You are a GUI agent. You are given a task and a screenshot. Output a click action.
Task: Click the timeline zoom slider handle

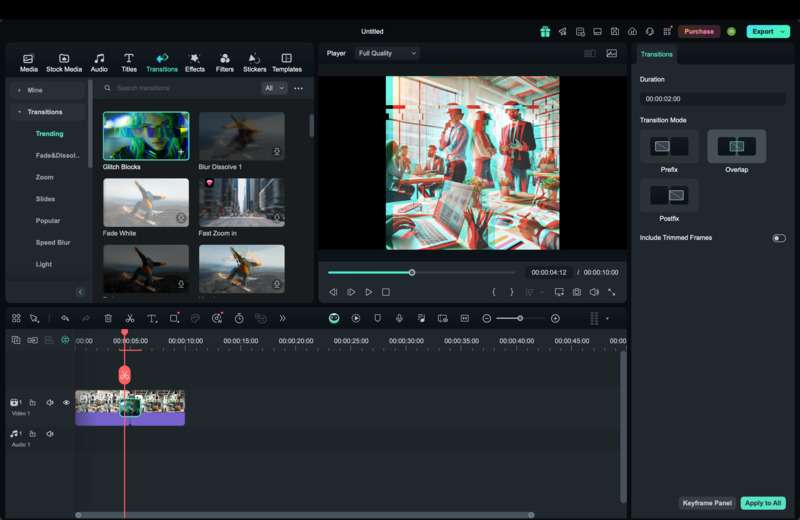click(520, 318)
